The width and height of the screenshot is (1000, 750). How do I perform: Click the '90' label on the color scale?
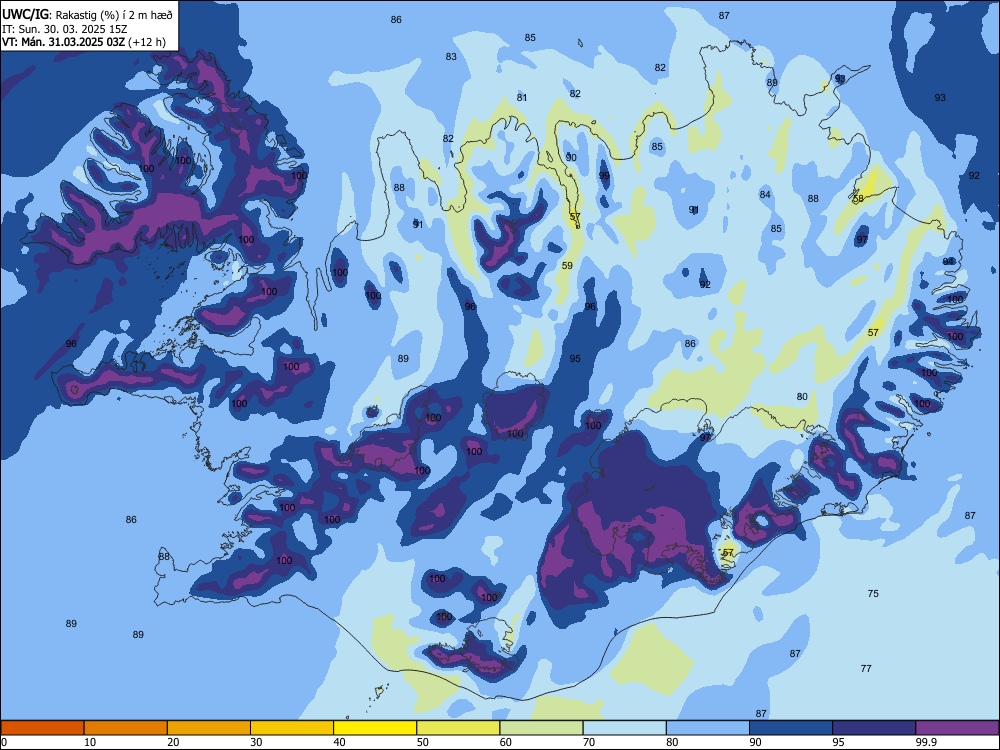coord(755,742)
